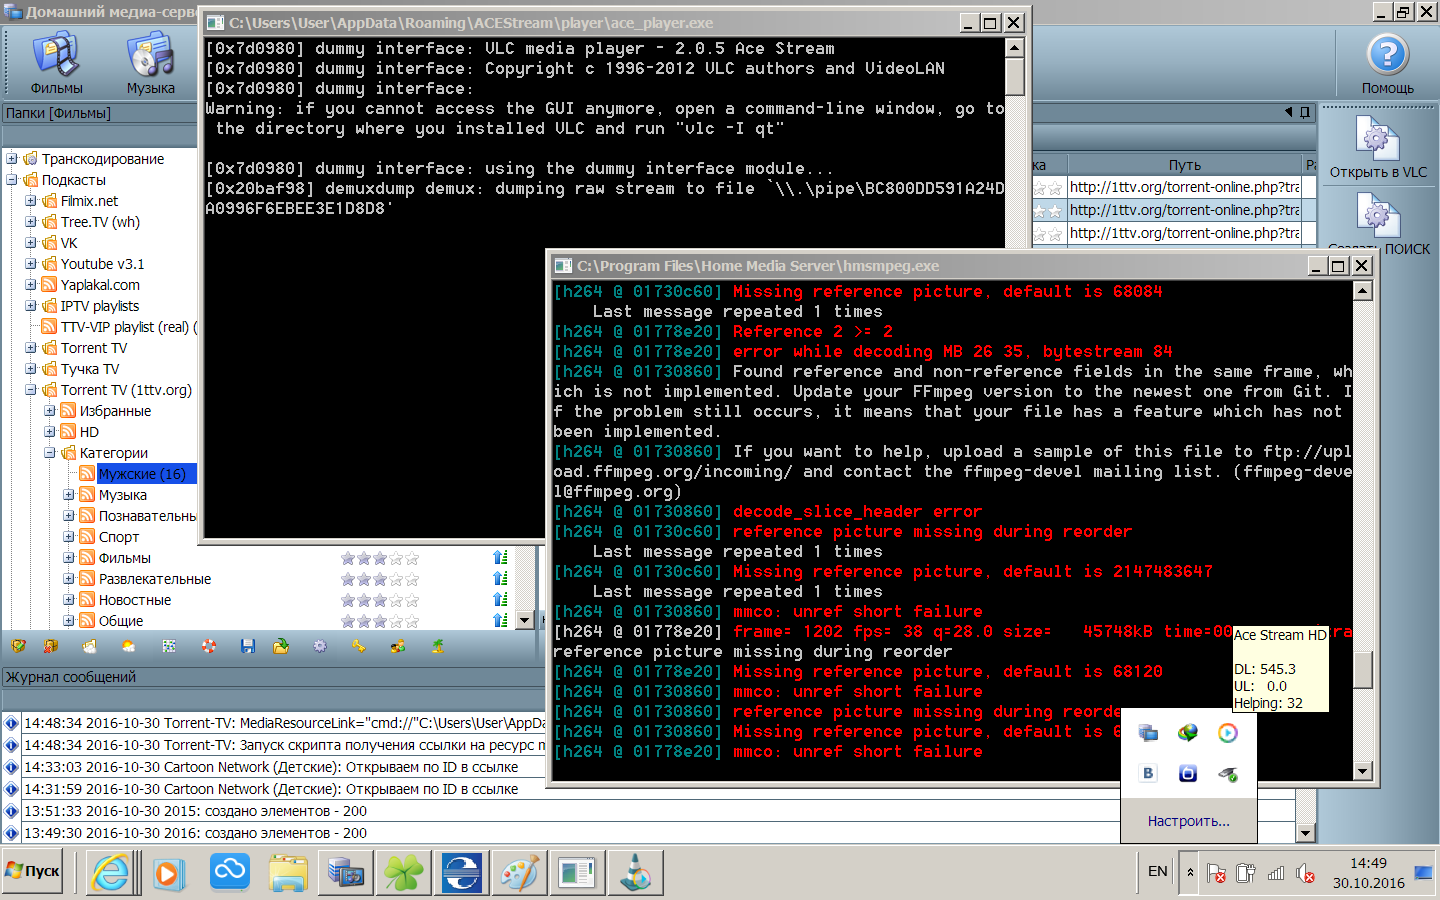Image resolution: width=1440 pixels, height=900 pixels.
Task: Click the blue floppy disk save icon
Action: 248,647
